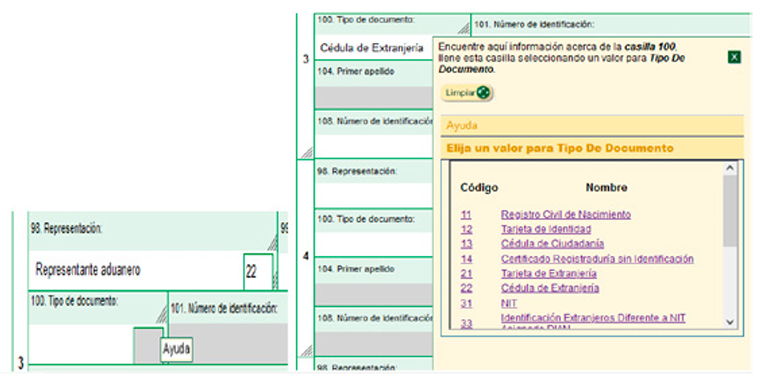Click the Representación field in section 4
Viewport: 761px width, 380px height.
tap(374, 195)
